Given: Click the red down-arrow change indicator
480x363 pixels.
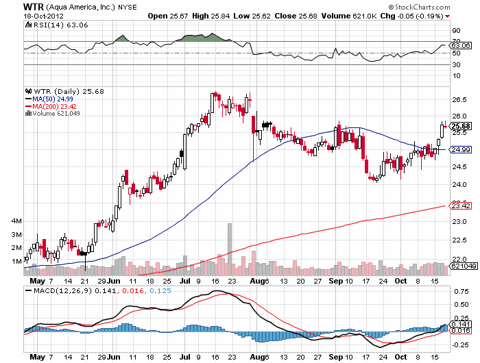Looking at the screenshot, I should click(x=447, y=16).
